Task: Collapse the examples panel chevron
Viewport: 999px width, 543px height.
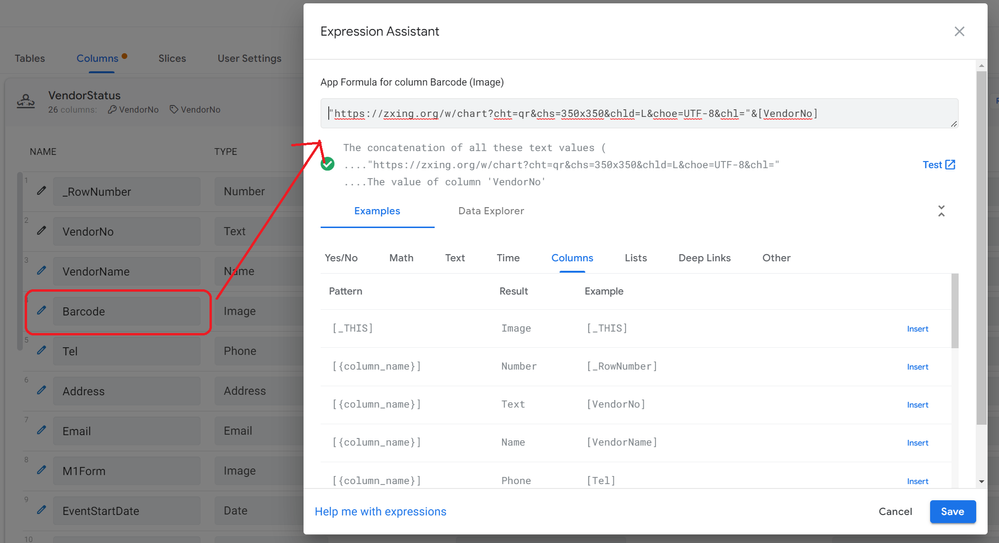Action: tap(941, 211)
